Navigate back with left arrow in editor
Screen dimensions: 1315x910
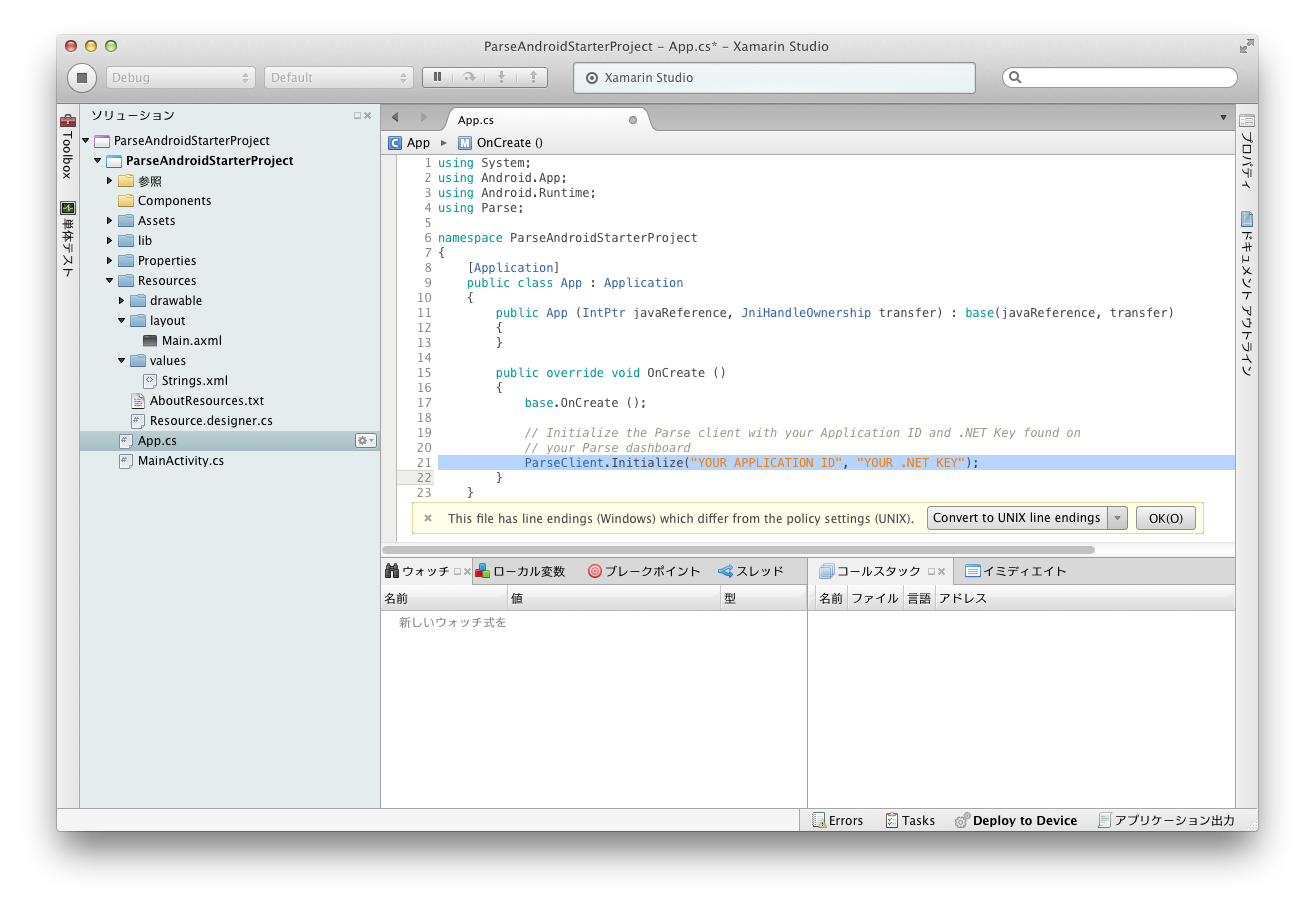coord(395,118)
